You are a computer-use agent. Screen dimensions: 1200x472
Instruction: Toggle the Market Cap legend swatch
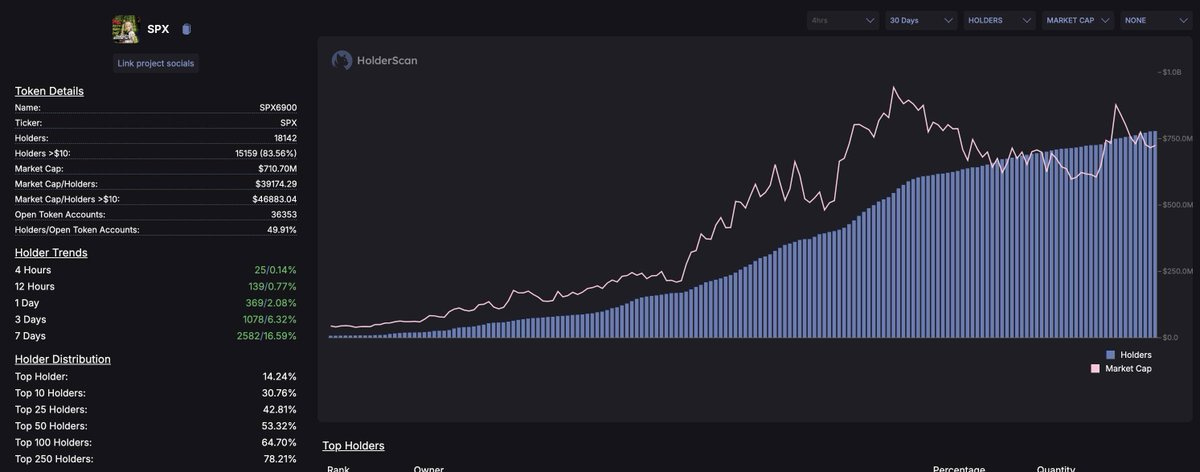tap(1095, 369)
